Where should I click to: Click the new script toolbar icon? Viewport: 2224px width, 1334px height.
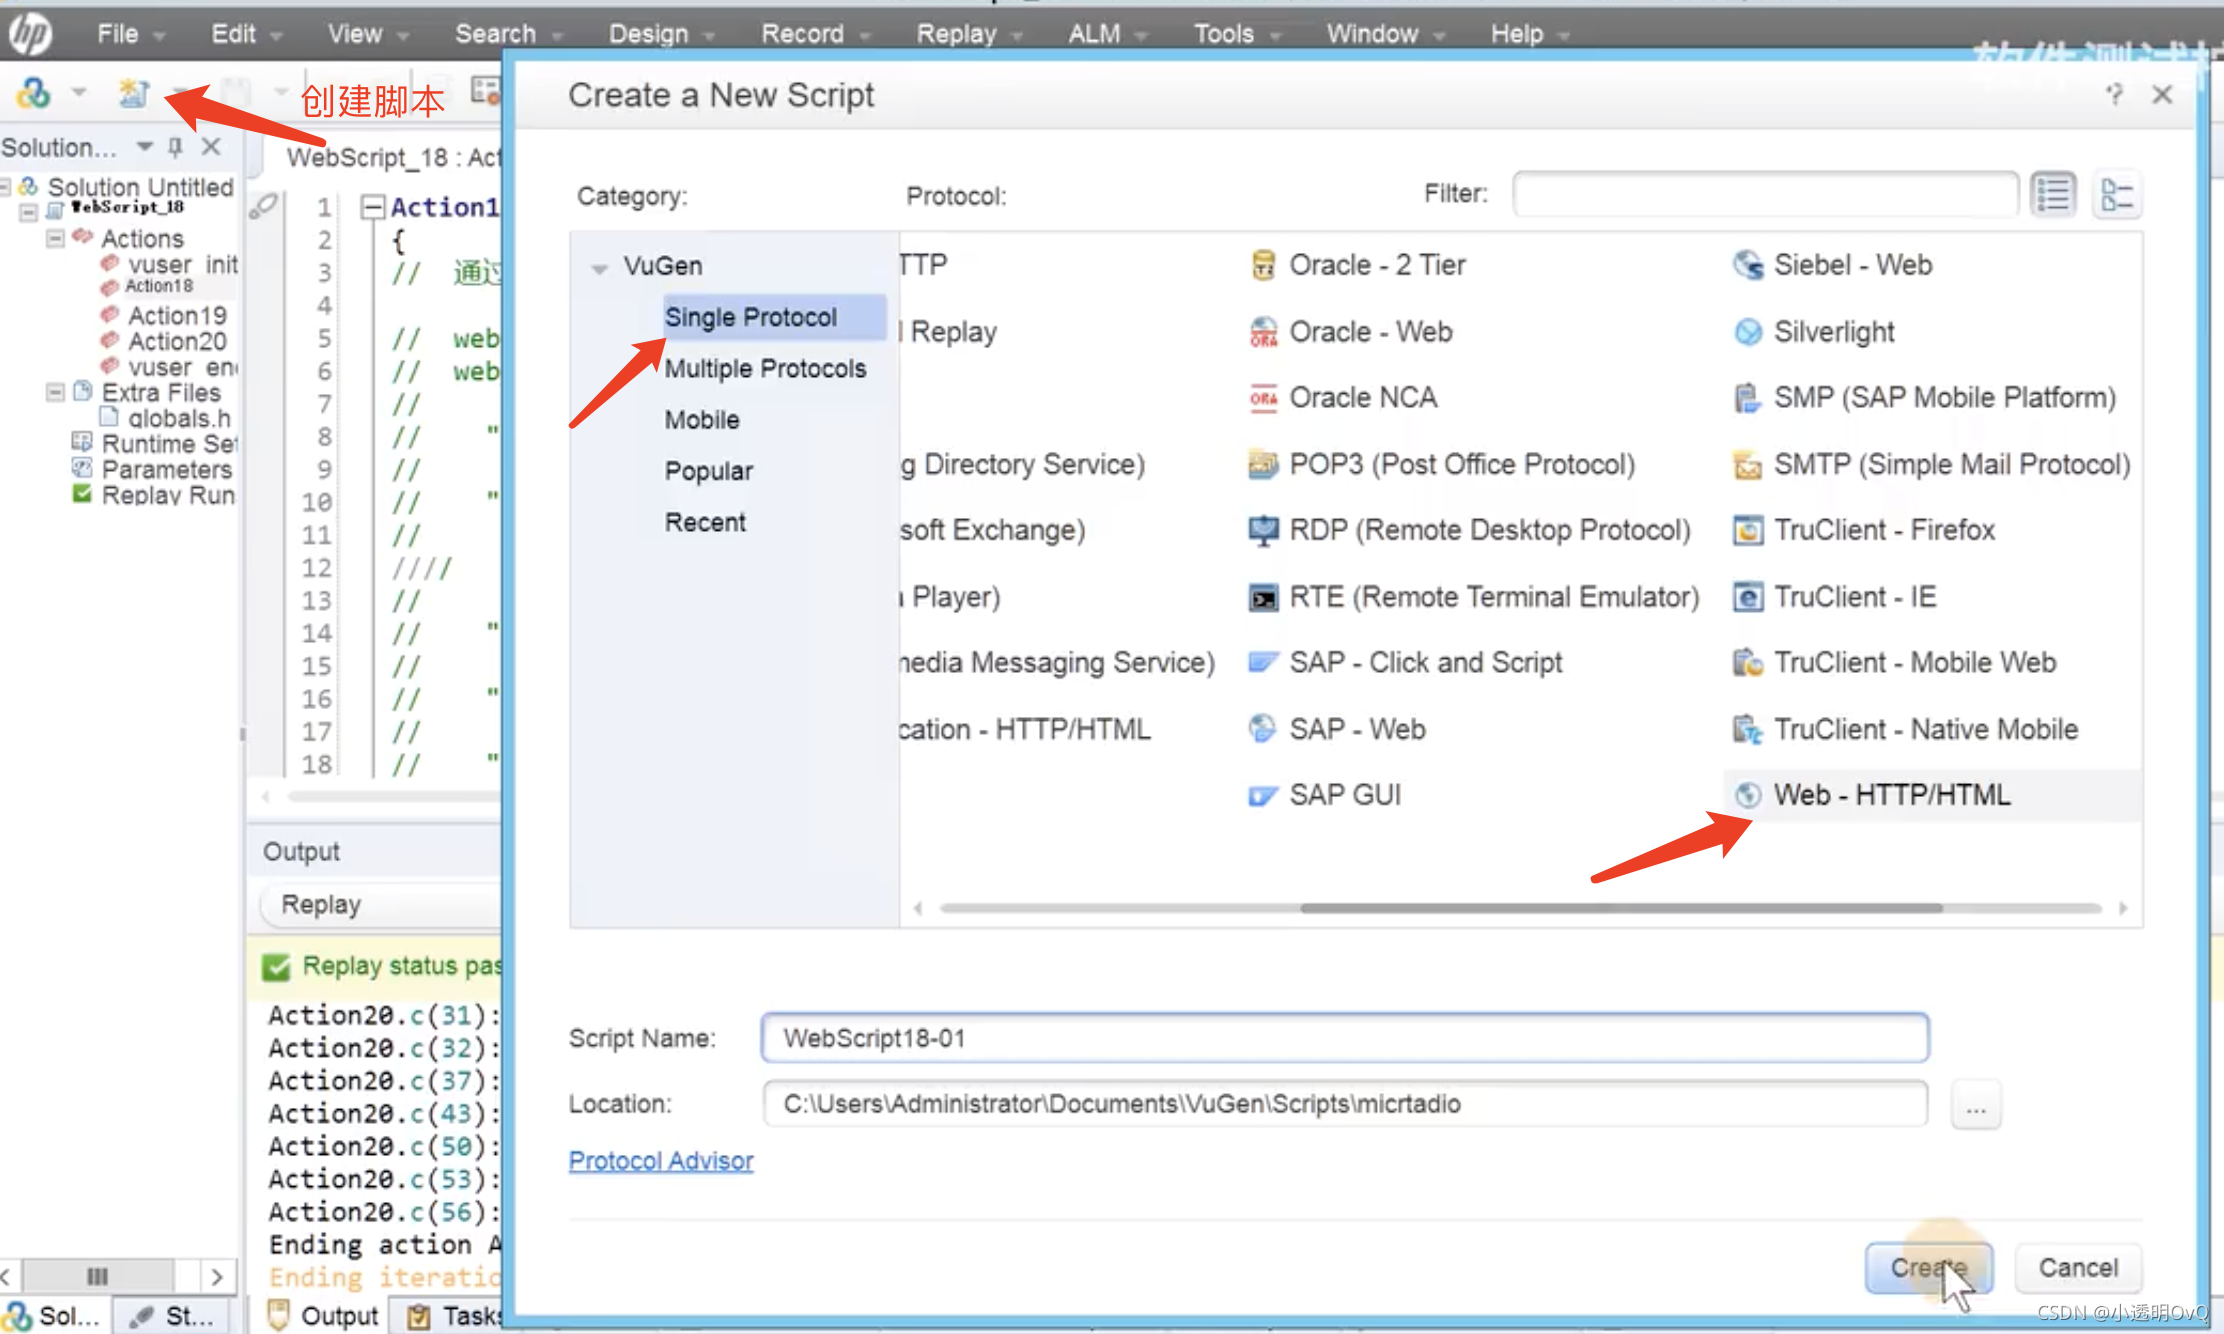(133, 93)
